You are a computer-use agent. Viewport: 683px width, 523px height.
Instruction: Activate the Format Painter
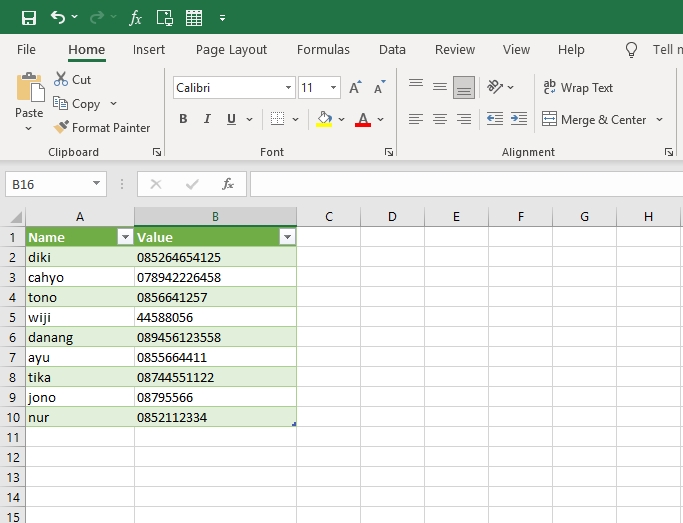coord(101,128)
